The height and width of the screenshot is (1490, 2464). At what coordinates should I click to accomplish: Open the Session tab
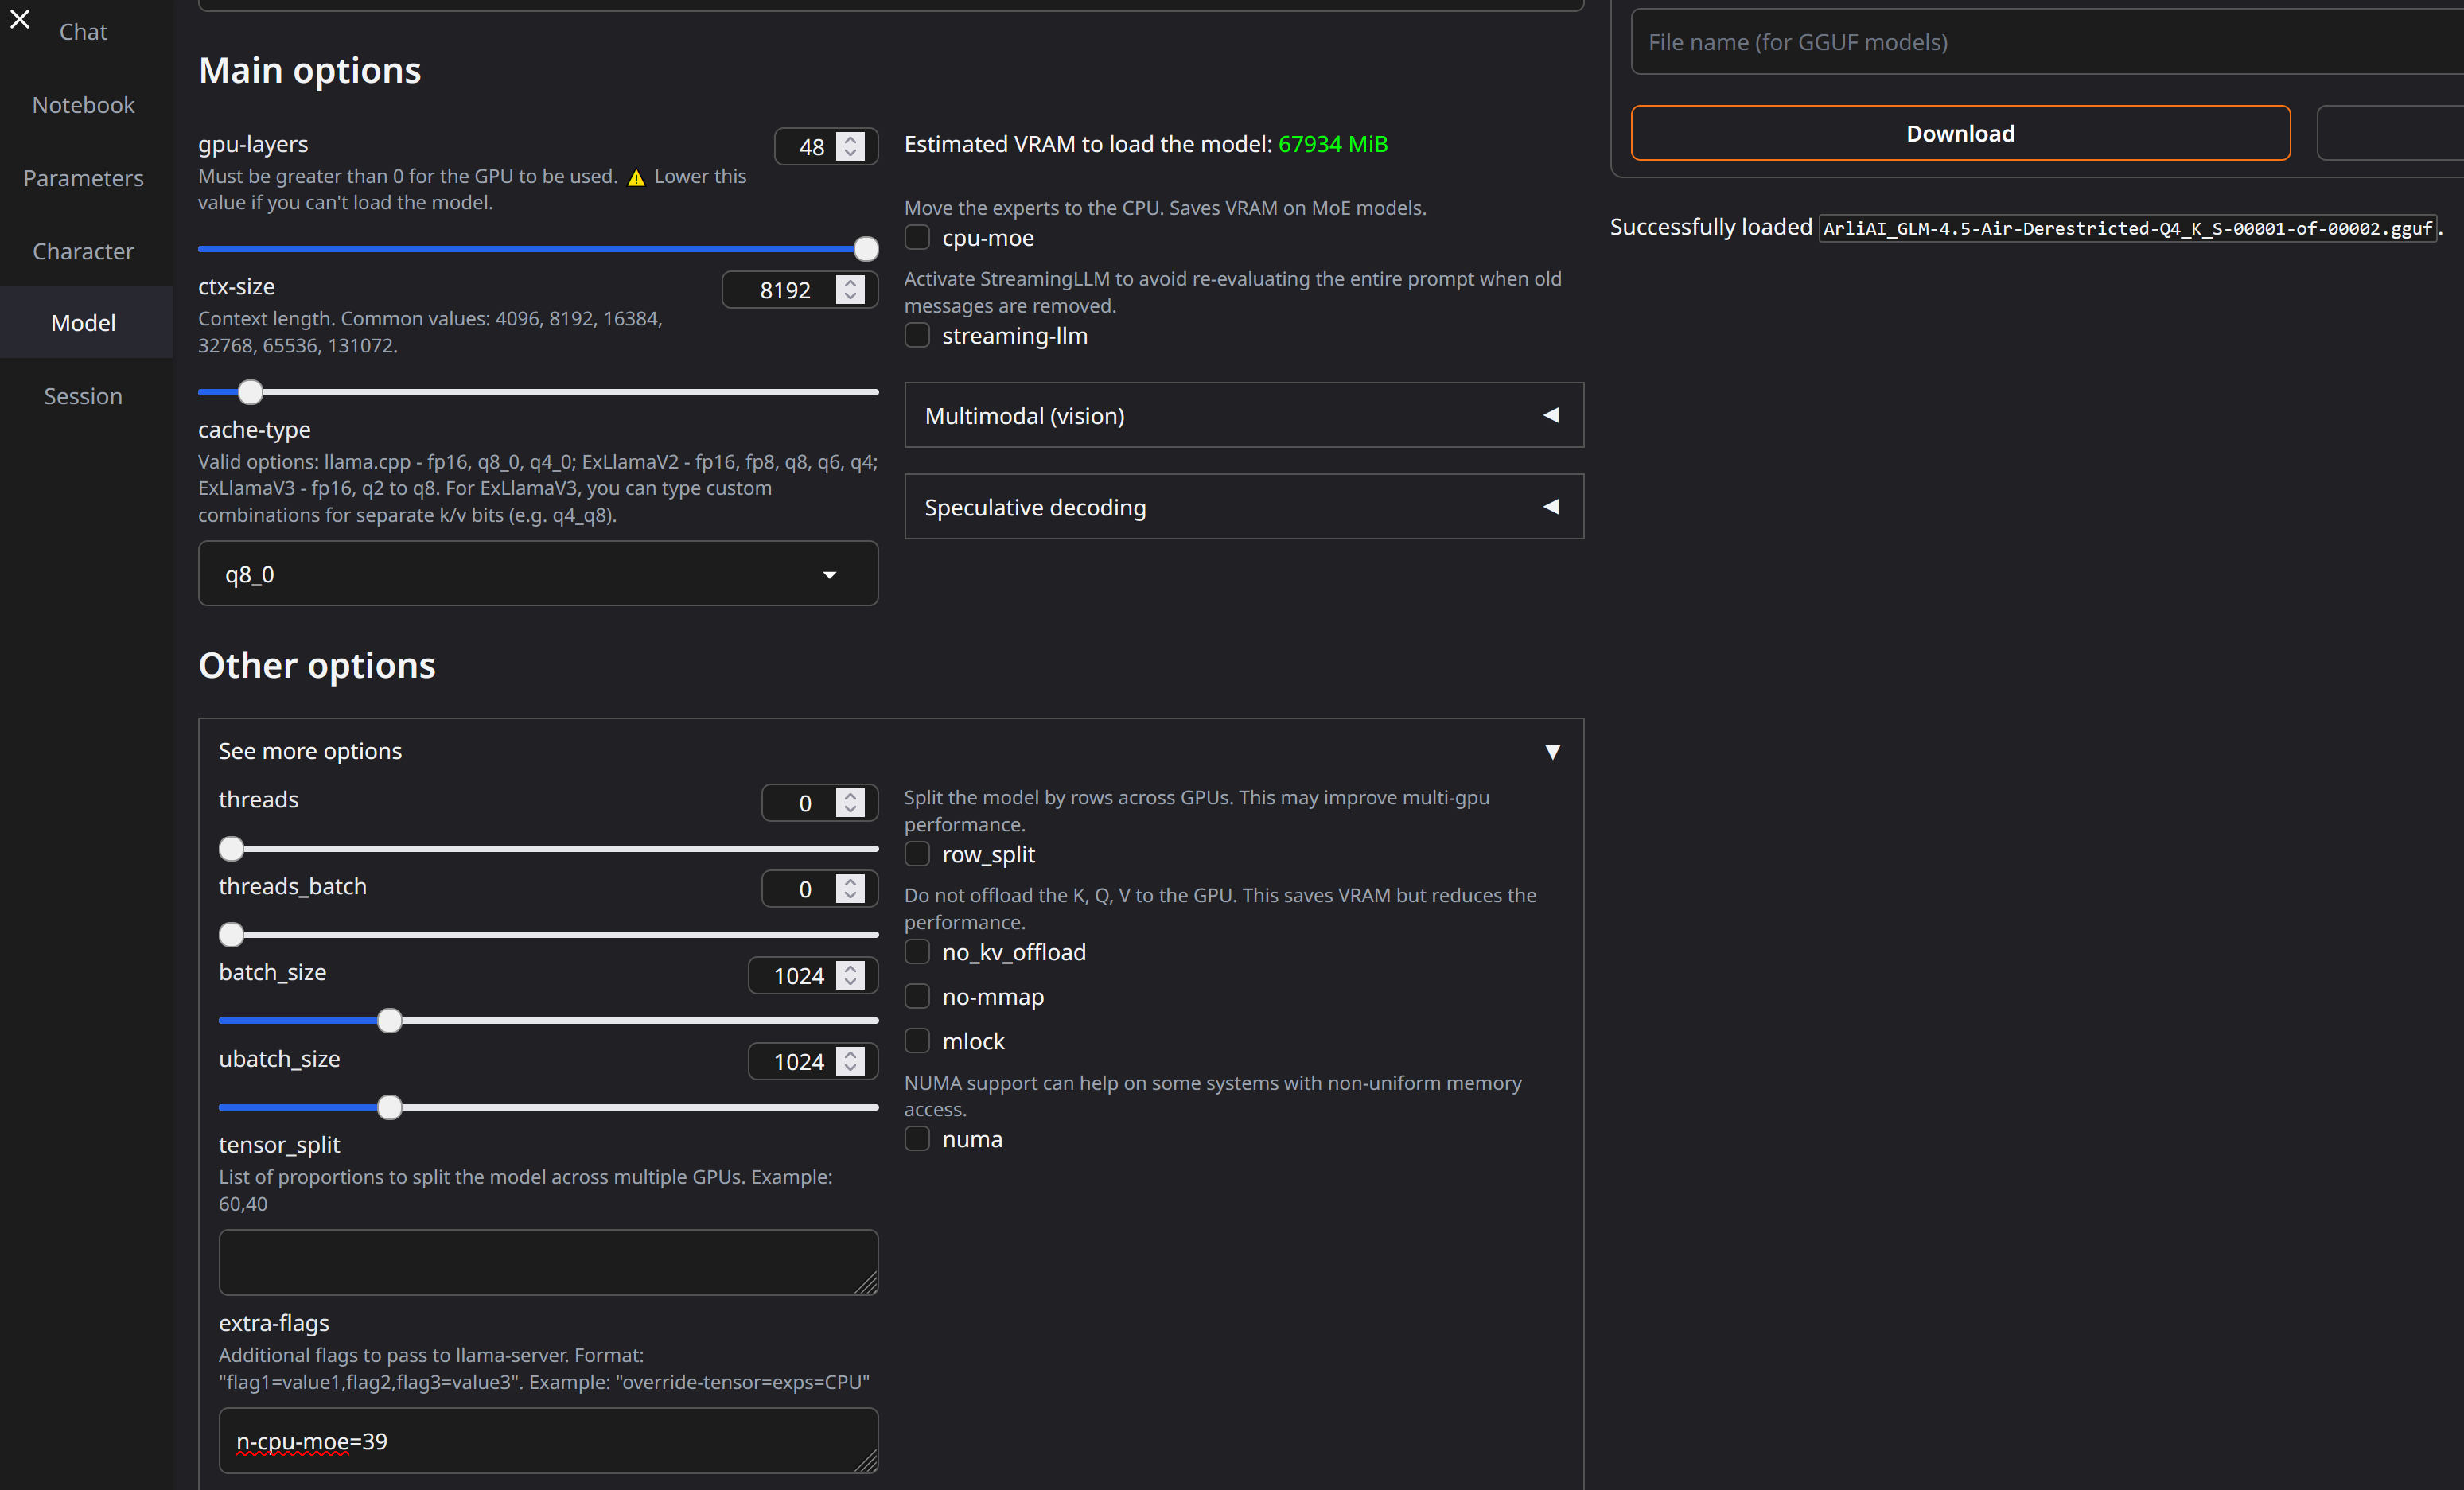83,396
